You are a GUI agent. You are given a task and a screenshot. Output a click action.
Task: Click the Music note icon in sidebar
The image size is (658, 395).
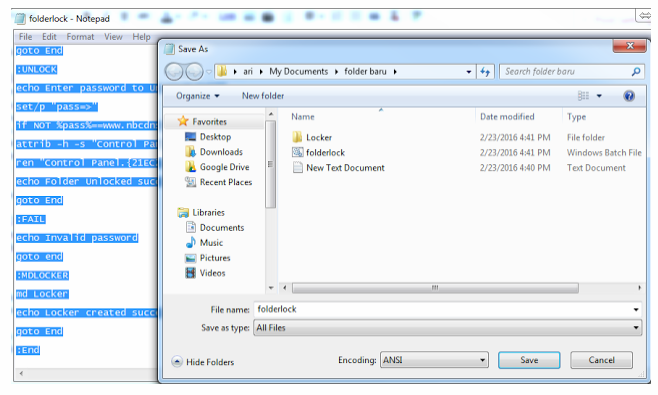tap(191, 242)
